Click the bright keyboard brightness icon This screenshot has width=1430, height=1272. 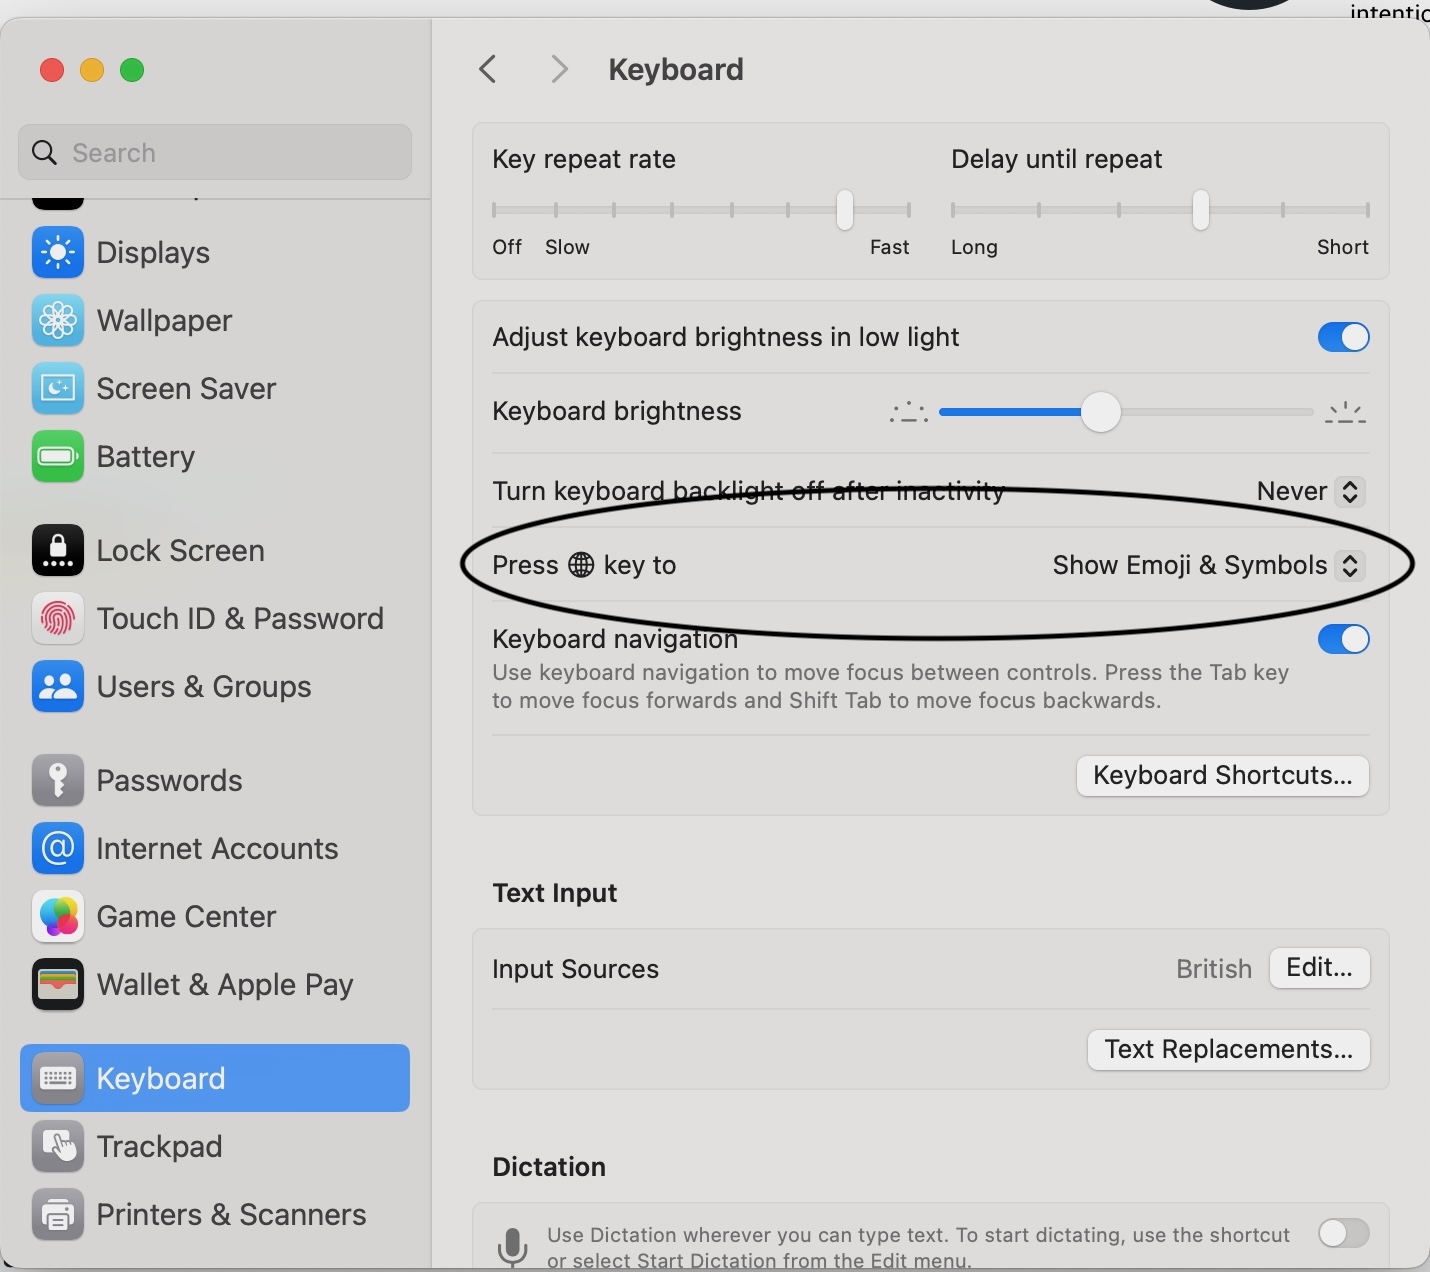pos(1345,412)
